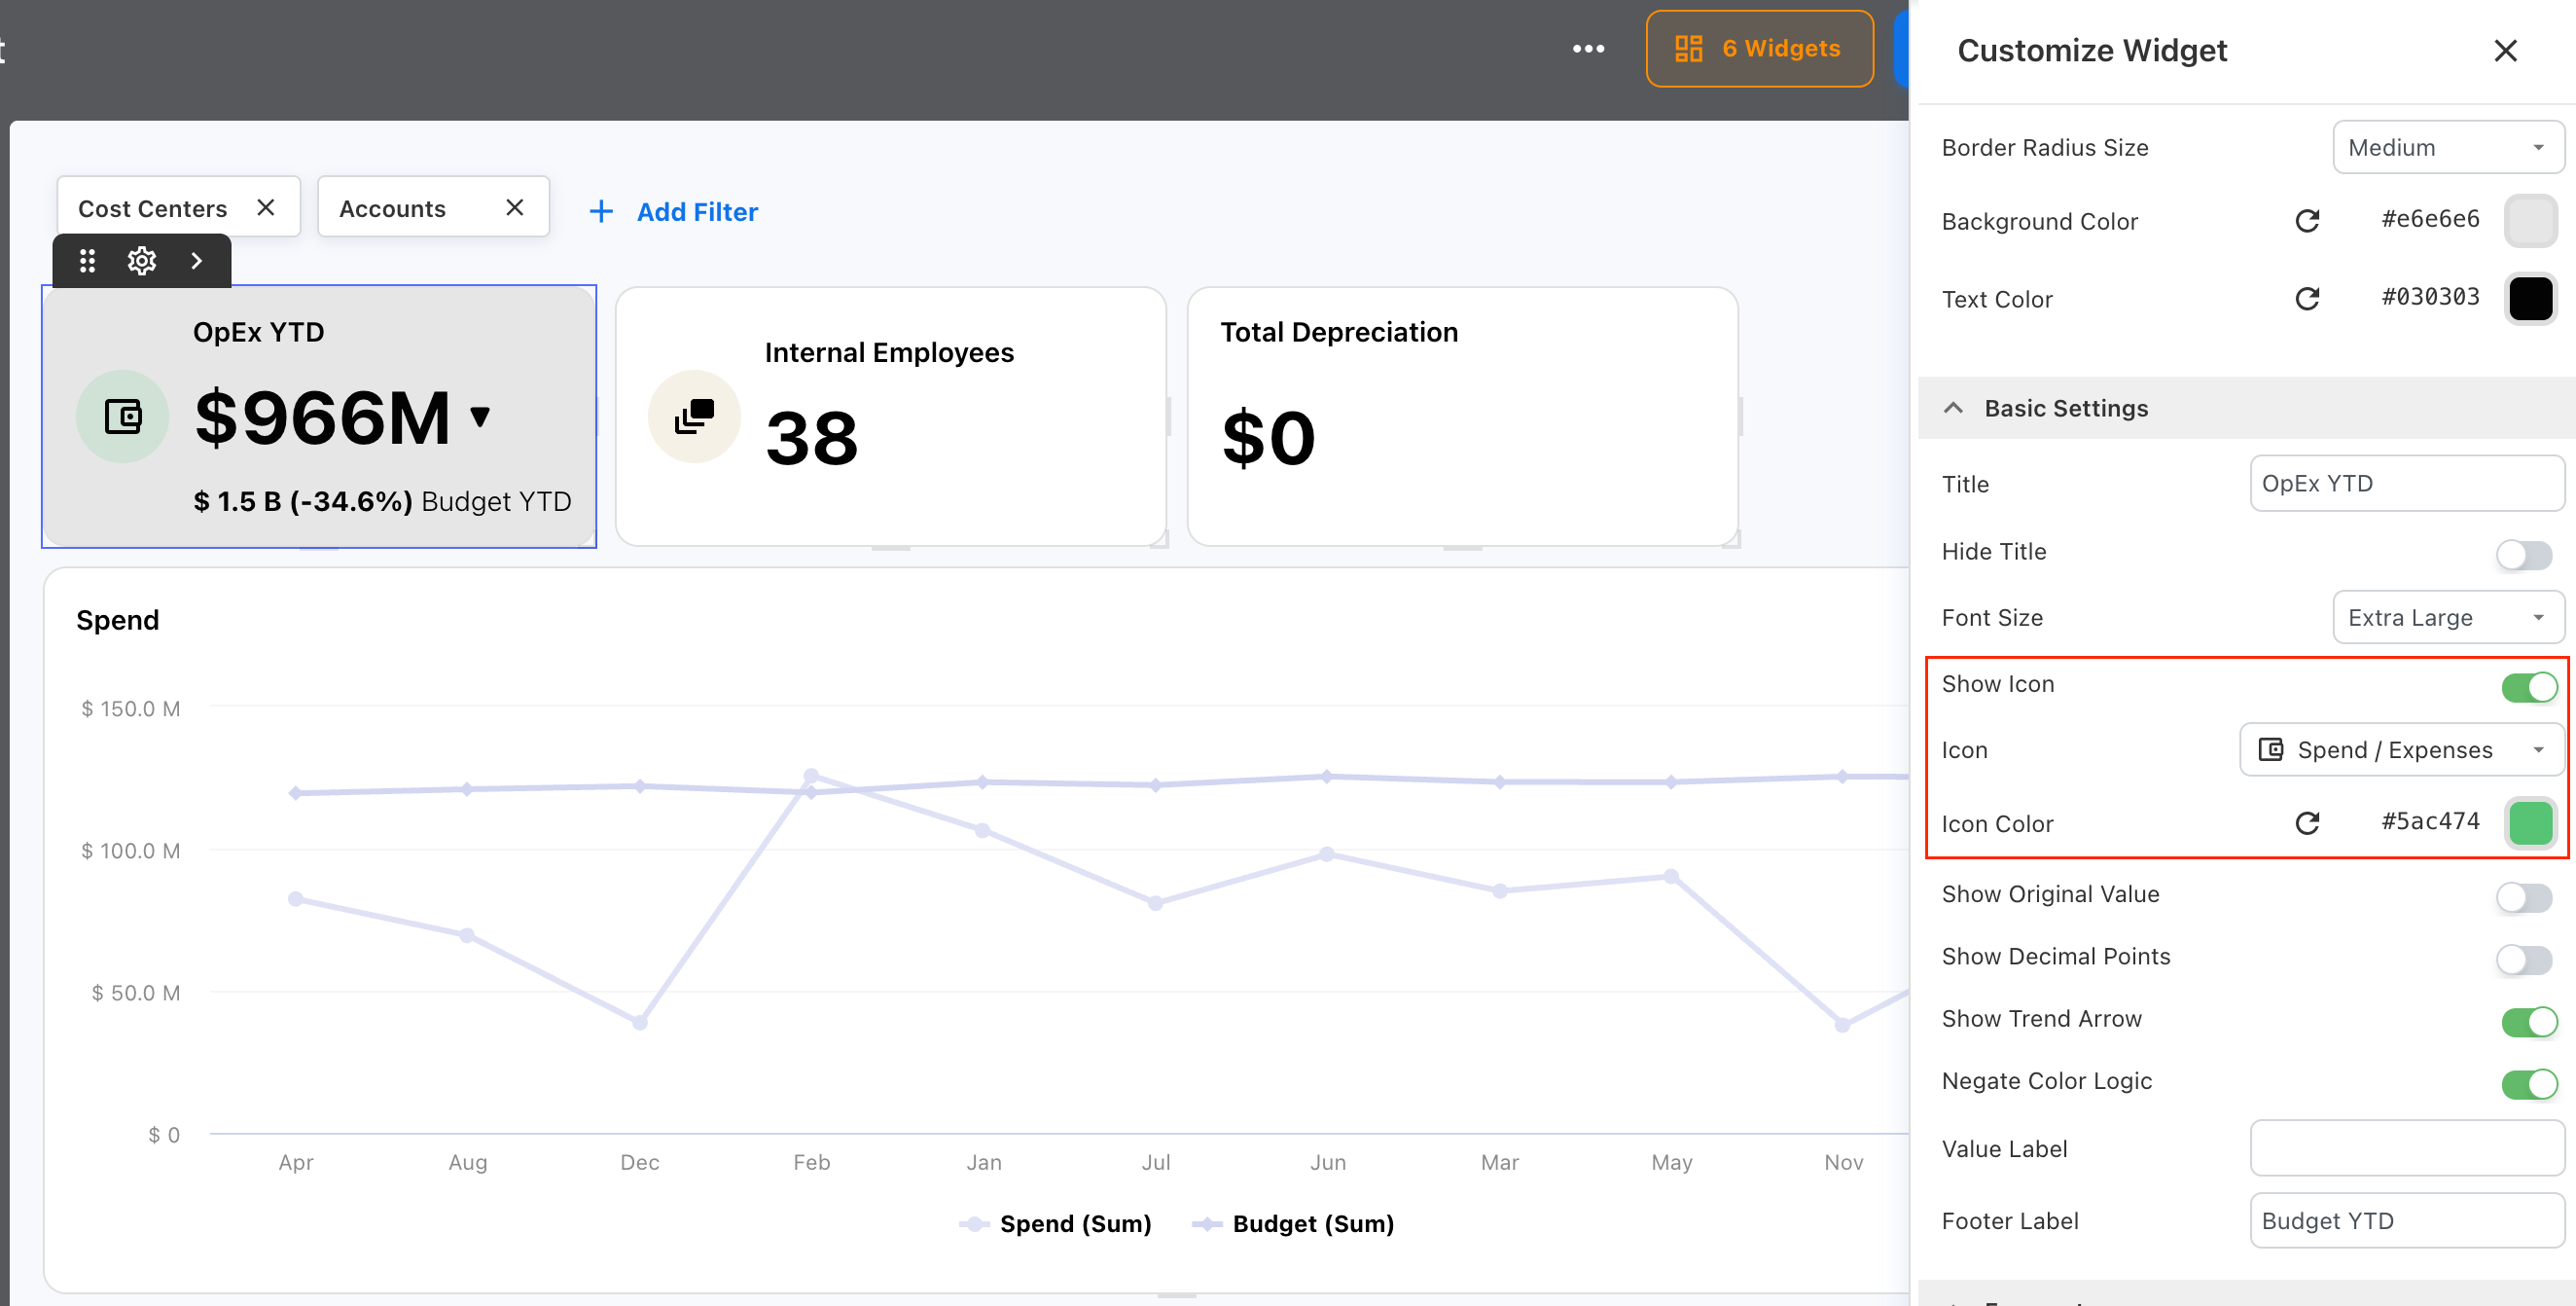
Task: Click the Internal Employees stack icon
Action: (x=694, y=416)
